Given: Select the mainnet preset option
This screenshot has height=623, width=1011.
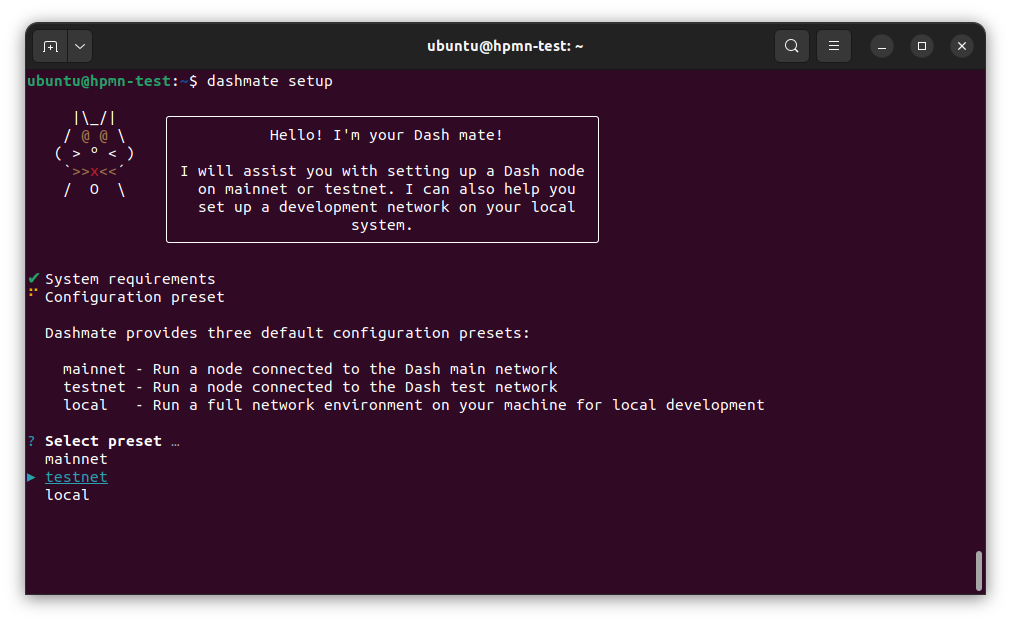Looking at the screenshot, I should [76, 458].
